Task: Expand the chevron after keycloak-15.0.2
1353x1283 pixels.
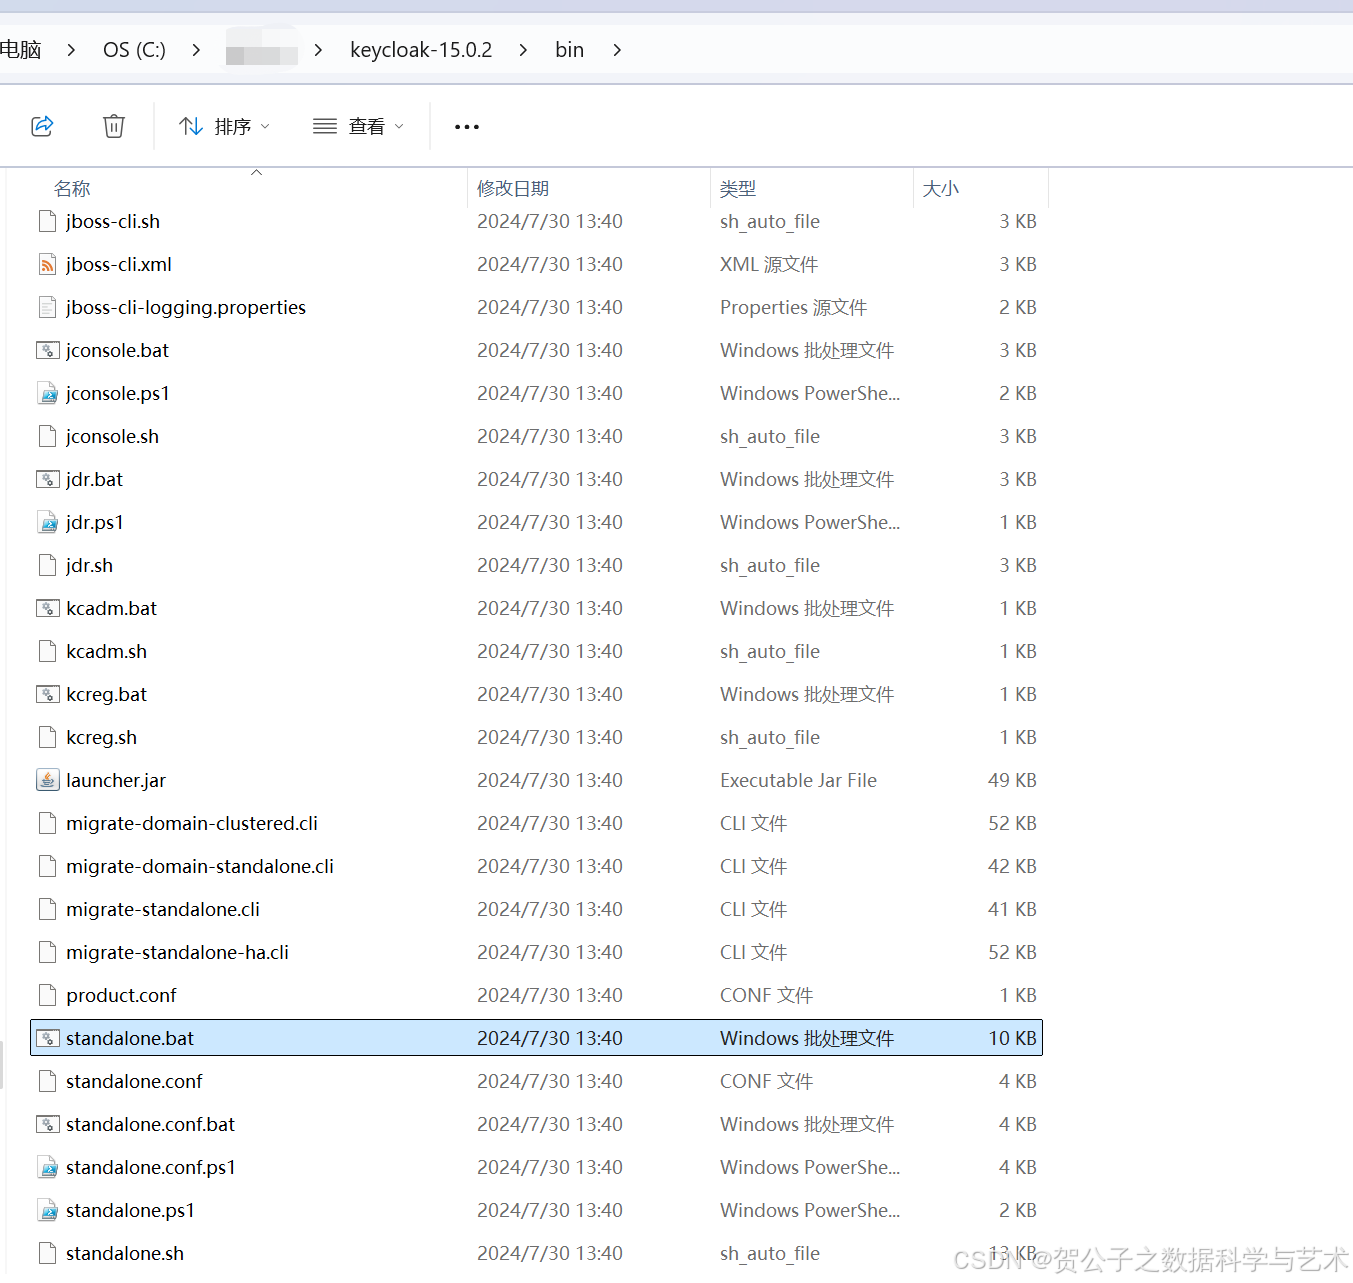Action: pos(523,50)
